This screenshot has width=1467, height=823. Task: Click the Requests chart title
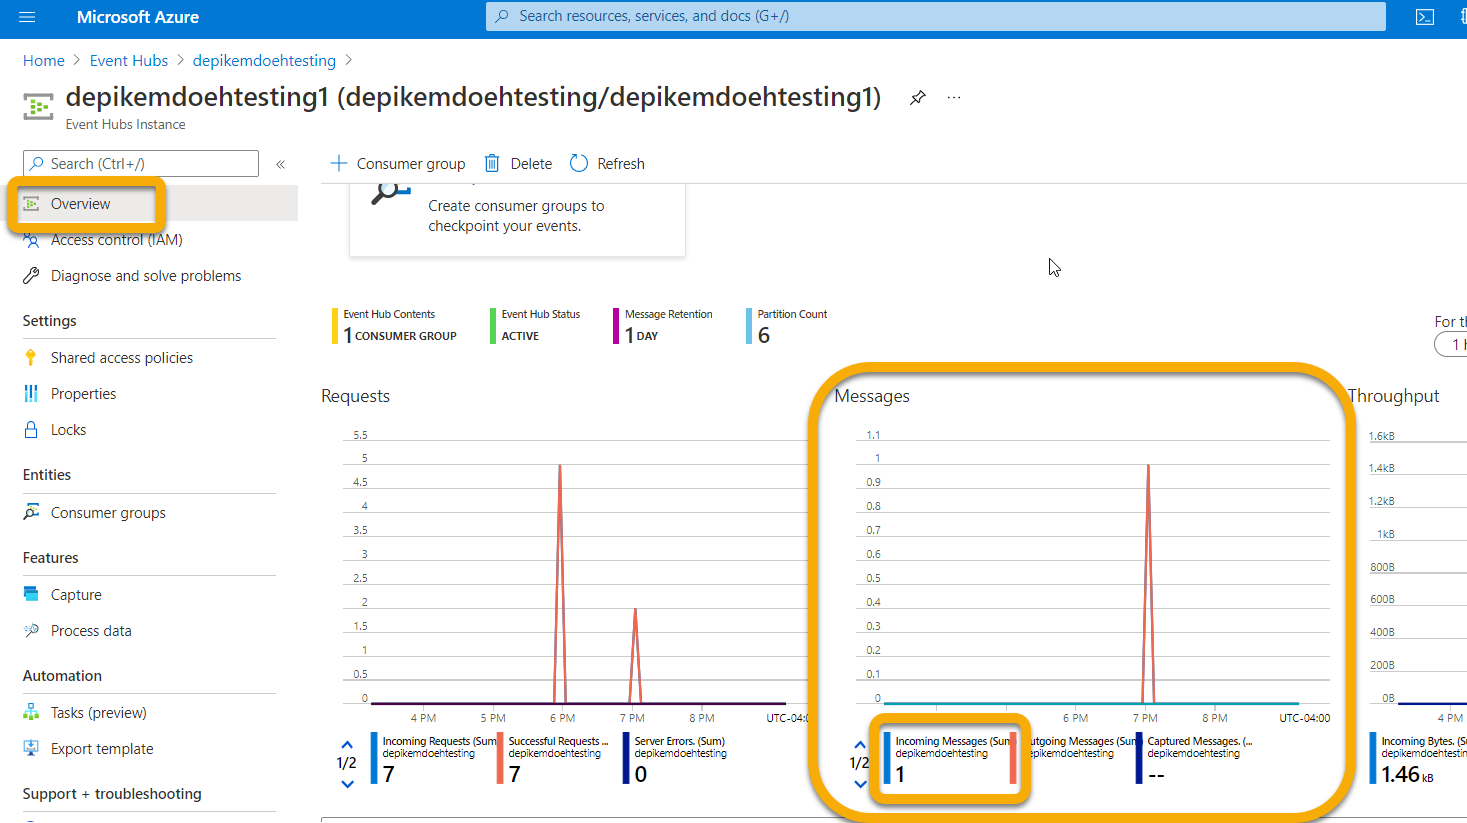[355, 396]
